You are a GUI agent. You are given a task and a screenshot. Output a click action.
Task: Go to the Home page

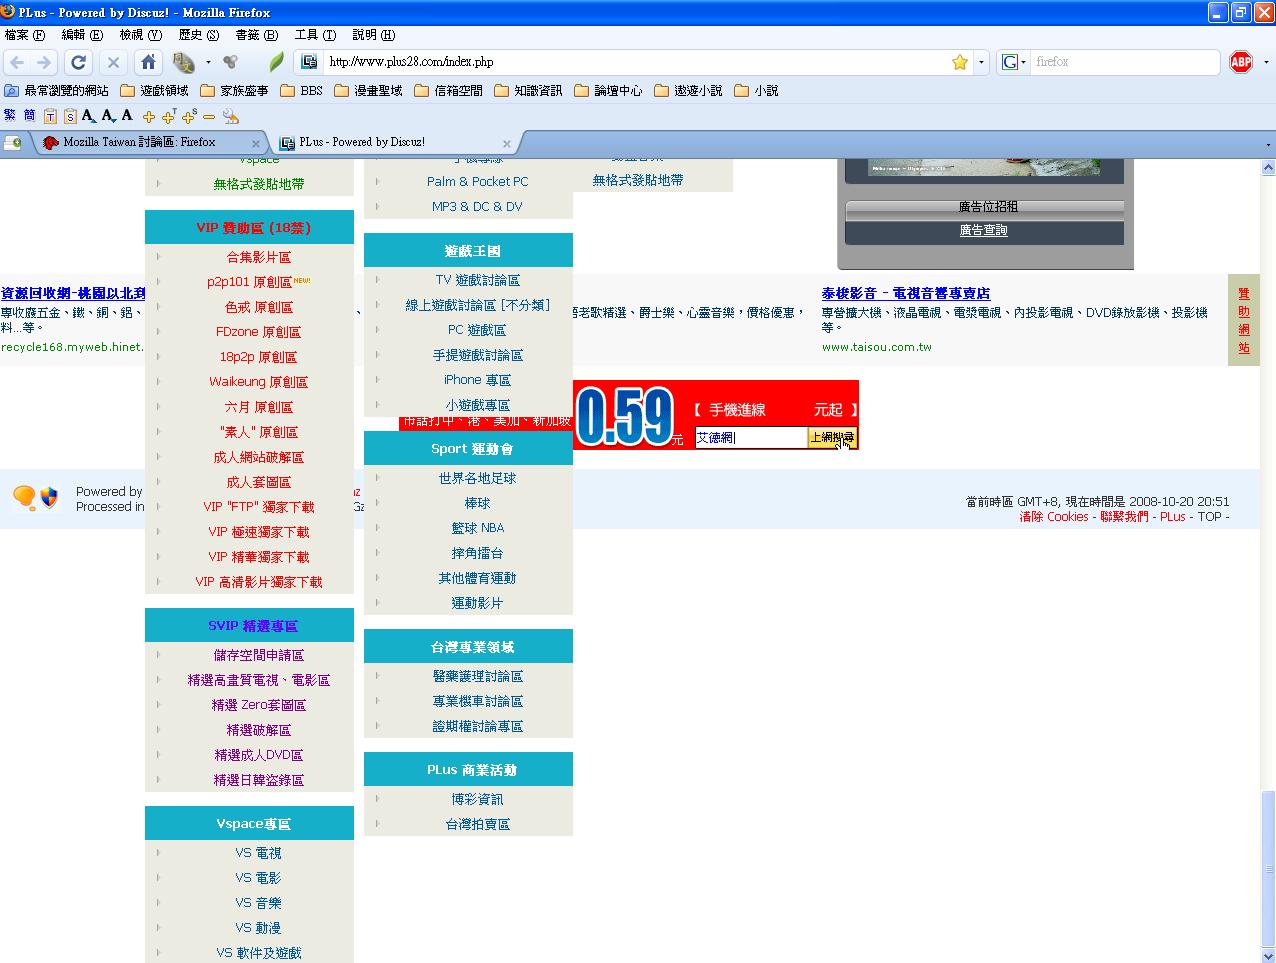148,62
